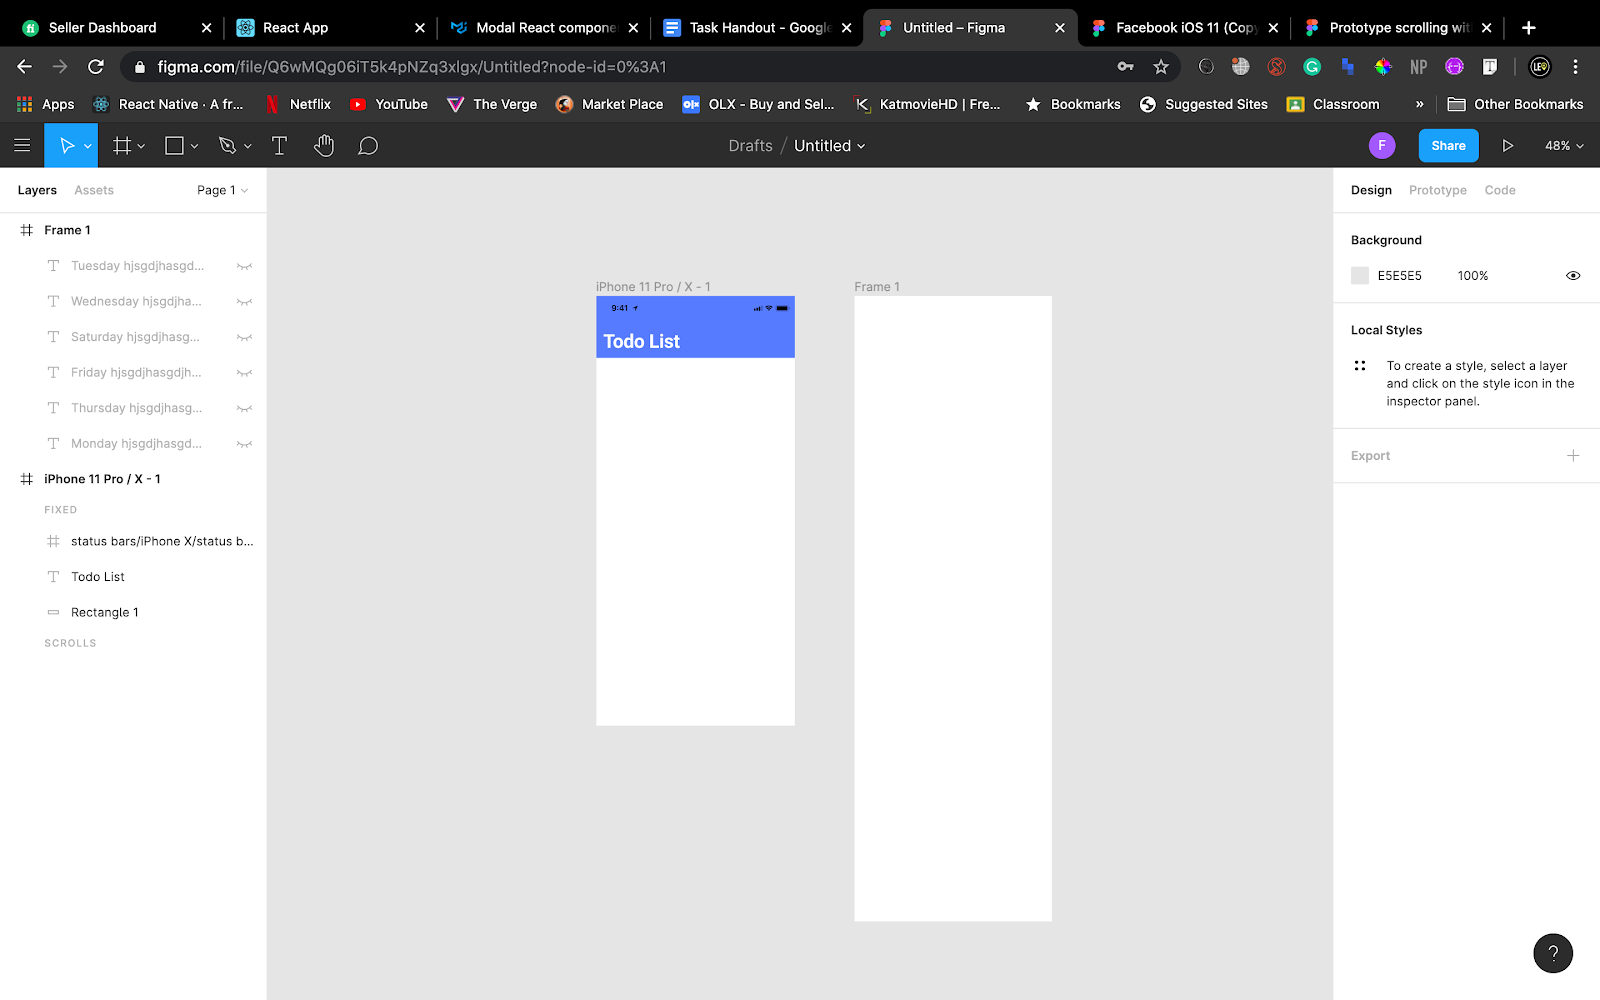
Task: Click the Todo List heading on canvas
Action: pyautogui.click(x=641, y=342)
